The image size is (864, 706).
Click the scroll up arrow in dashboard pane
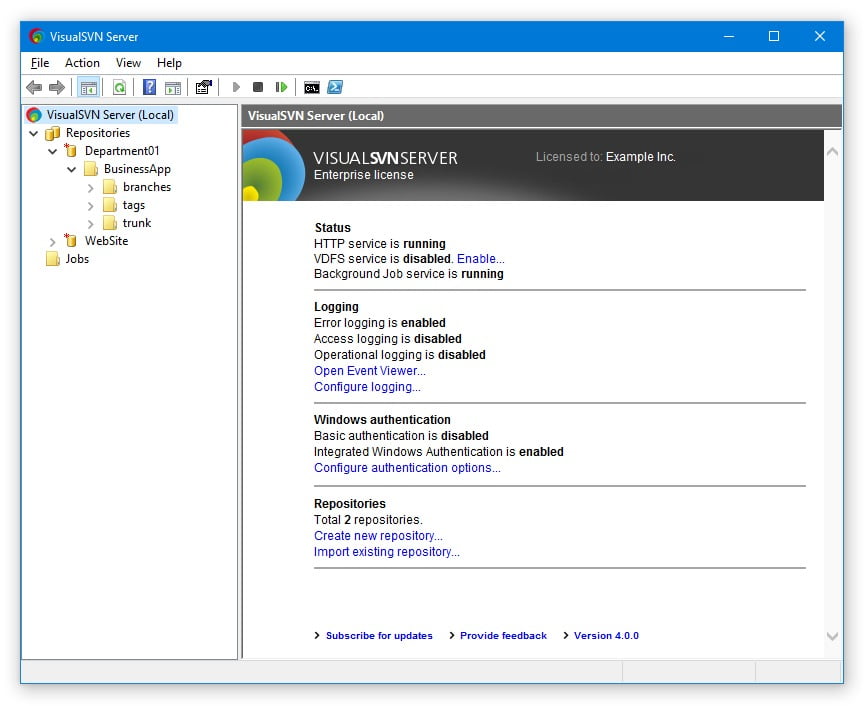click(x=833, y=152)
